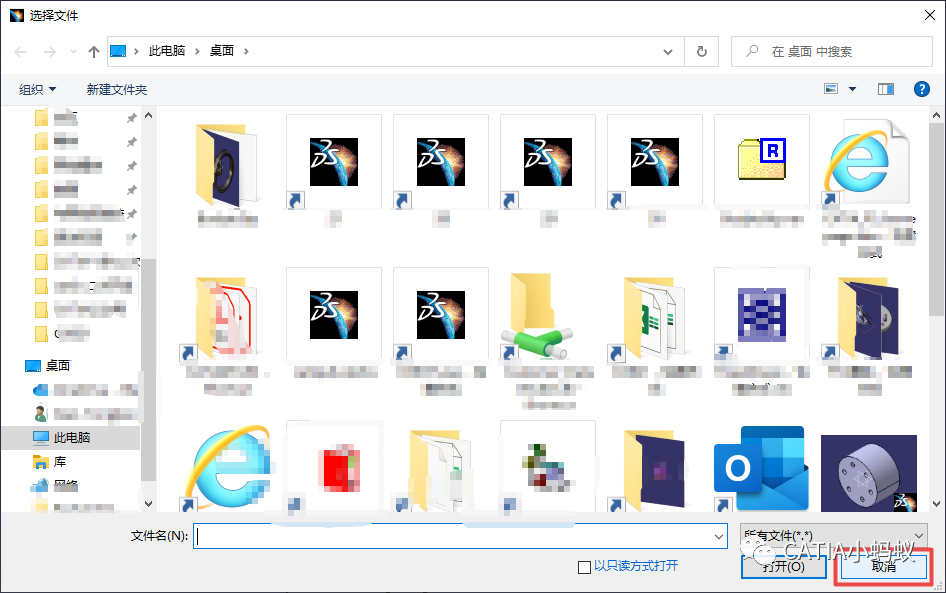Click navigation pane scrollbar down arrow
946x593 pixels.
pos(148,504)
